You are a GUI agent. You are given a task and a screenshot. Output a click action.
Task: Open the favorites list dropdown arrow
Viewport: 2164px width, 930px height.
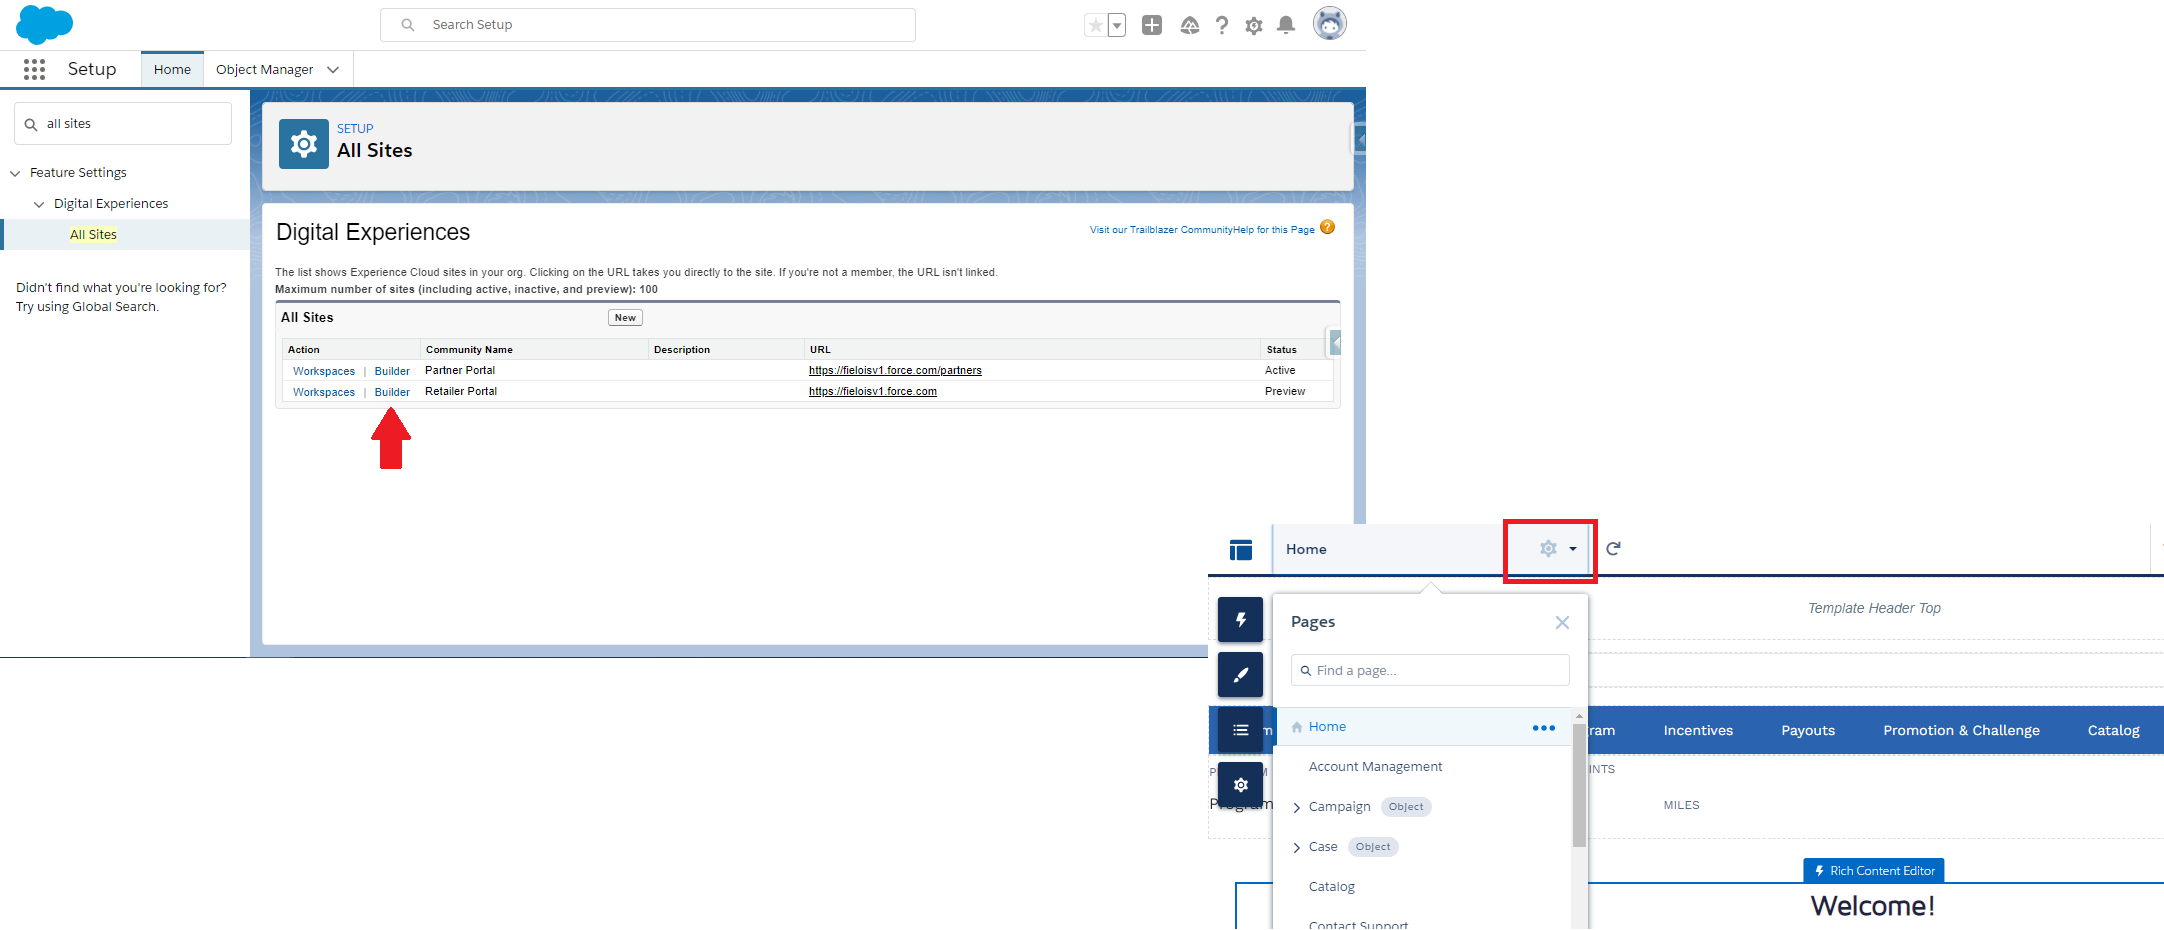point(1117,25)
